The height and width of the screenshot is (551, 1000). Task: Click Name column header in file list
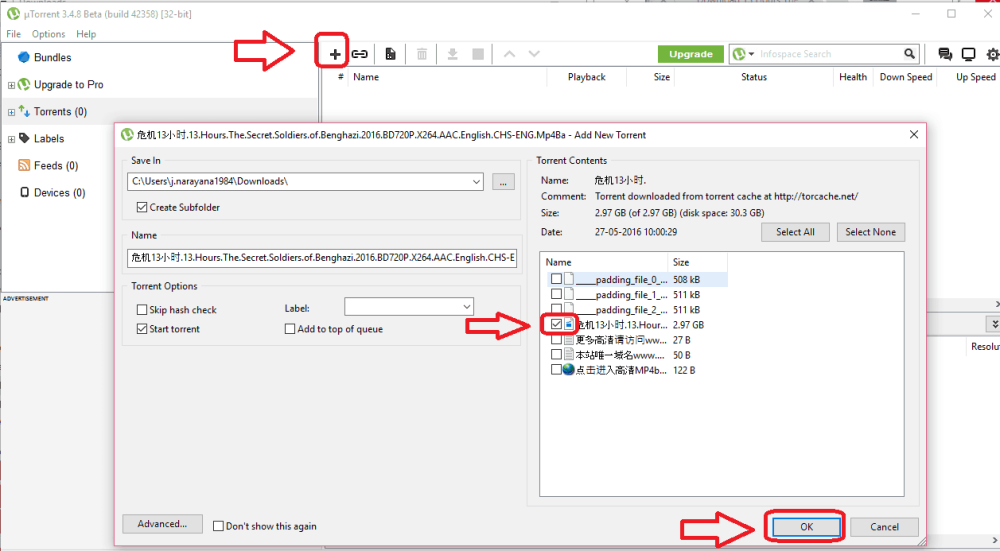click(604, 262)
